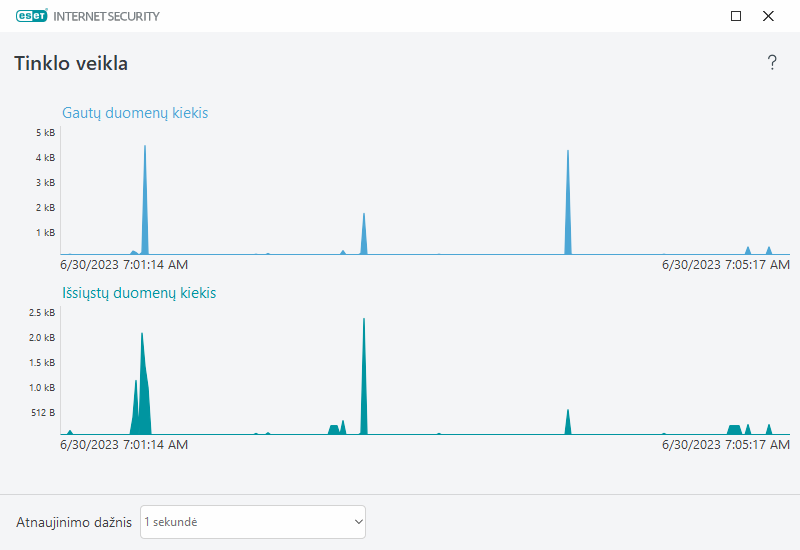
Task: Click the Gautų duomenų kiekis chart title
Action: (135, 113)
